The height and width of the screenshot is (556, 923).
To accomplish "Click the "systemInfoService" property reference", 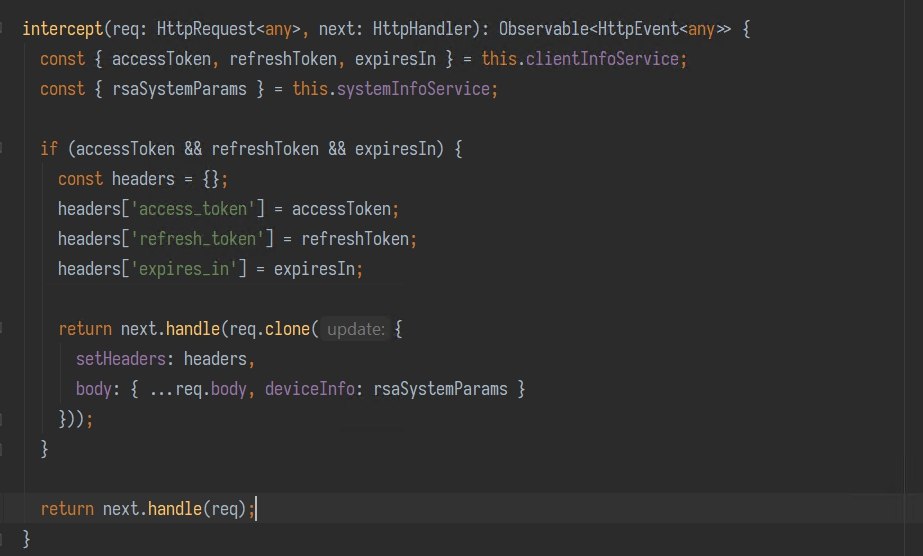I will [x=413, y=89].
